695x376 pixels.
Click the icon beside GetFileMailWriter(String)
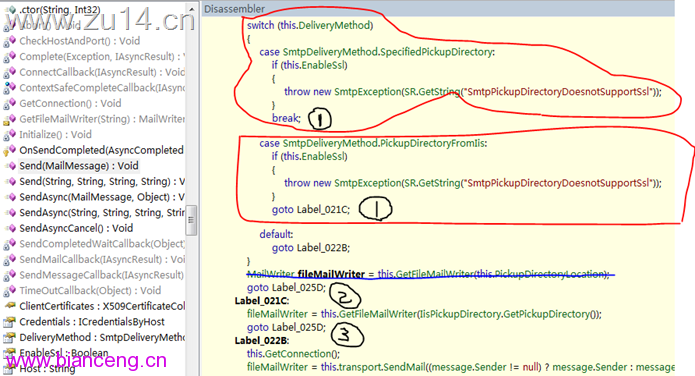click(9, 119)
